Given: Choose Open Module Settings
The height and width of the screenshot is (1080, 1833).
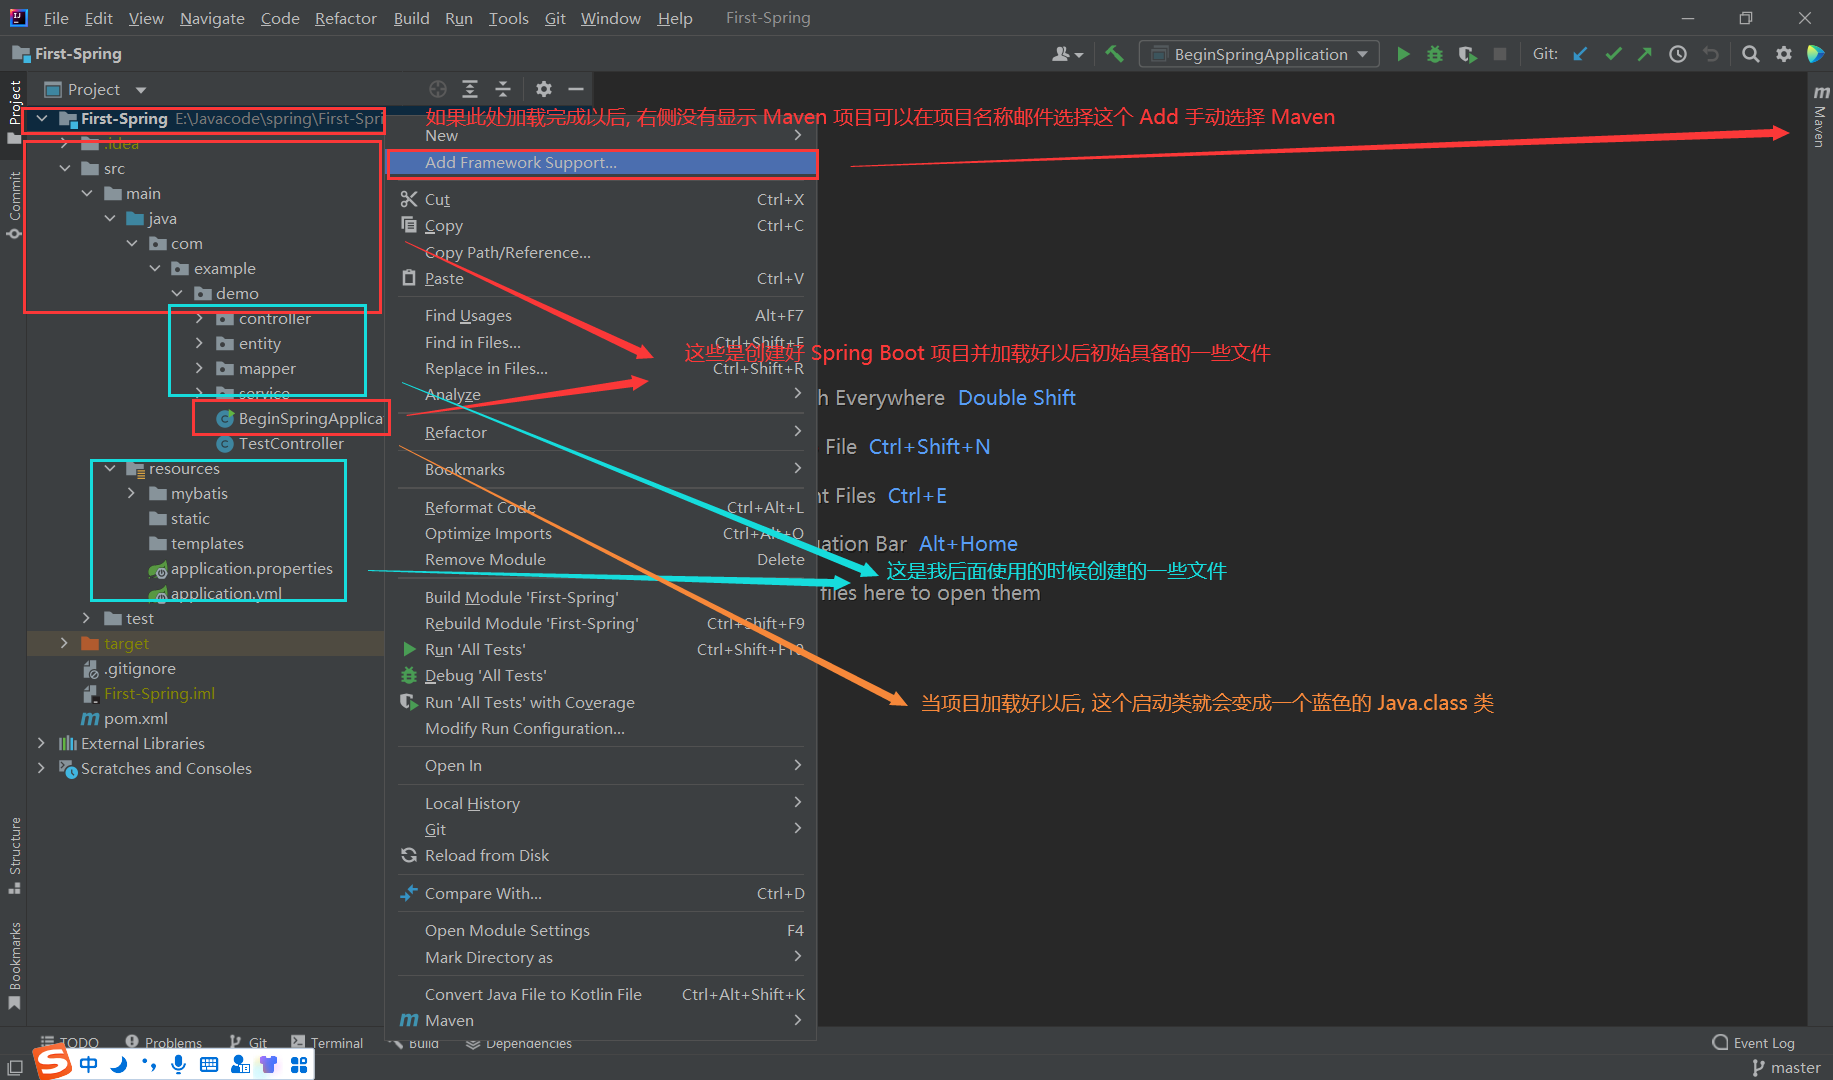Looking at the screenshot, I should pos(601,930).
